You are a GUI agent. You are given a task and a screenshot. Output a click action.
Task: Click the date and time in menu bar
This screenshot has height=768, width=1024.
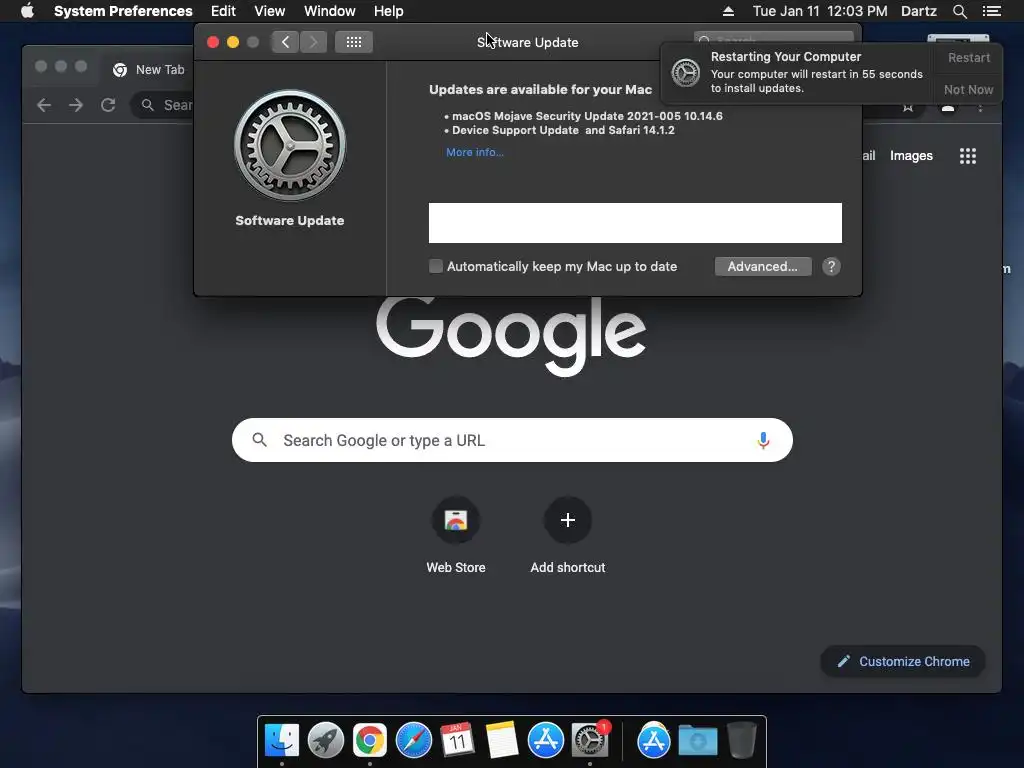coord(820,11)
